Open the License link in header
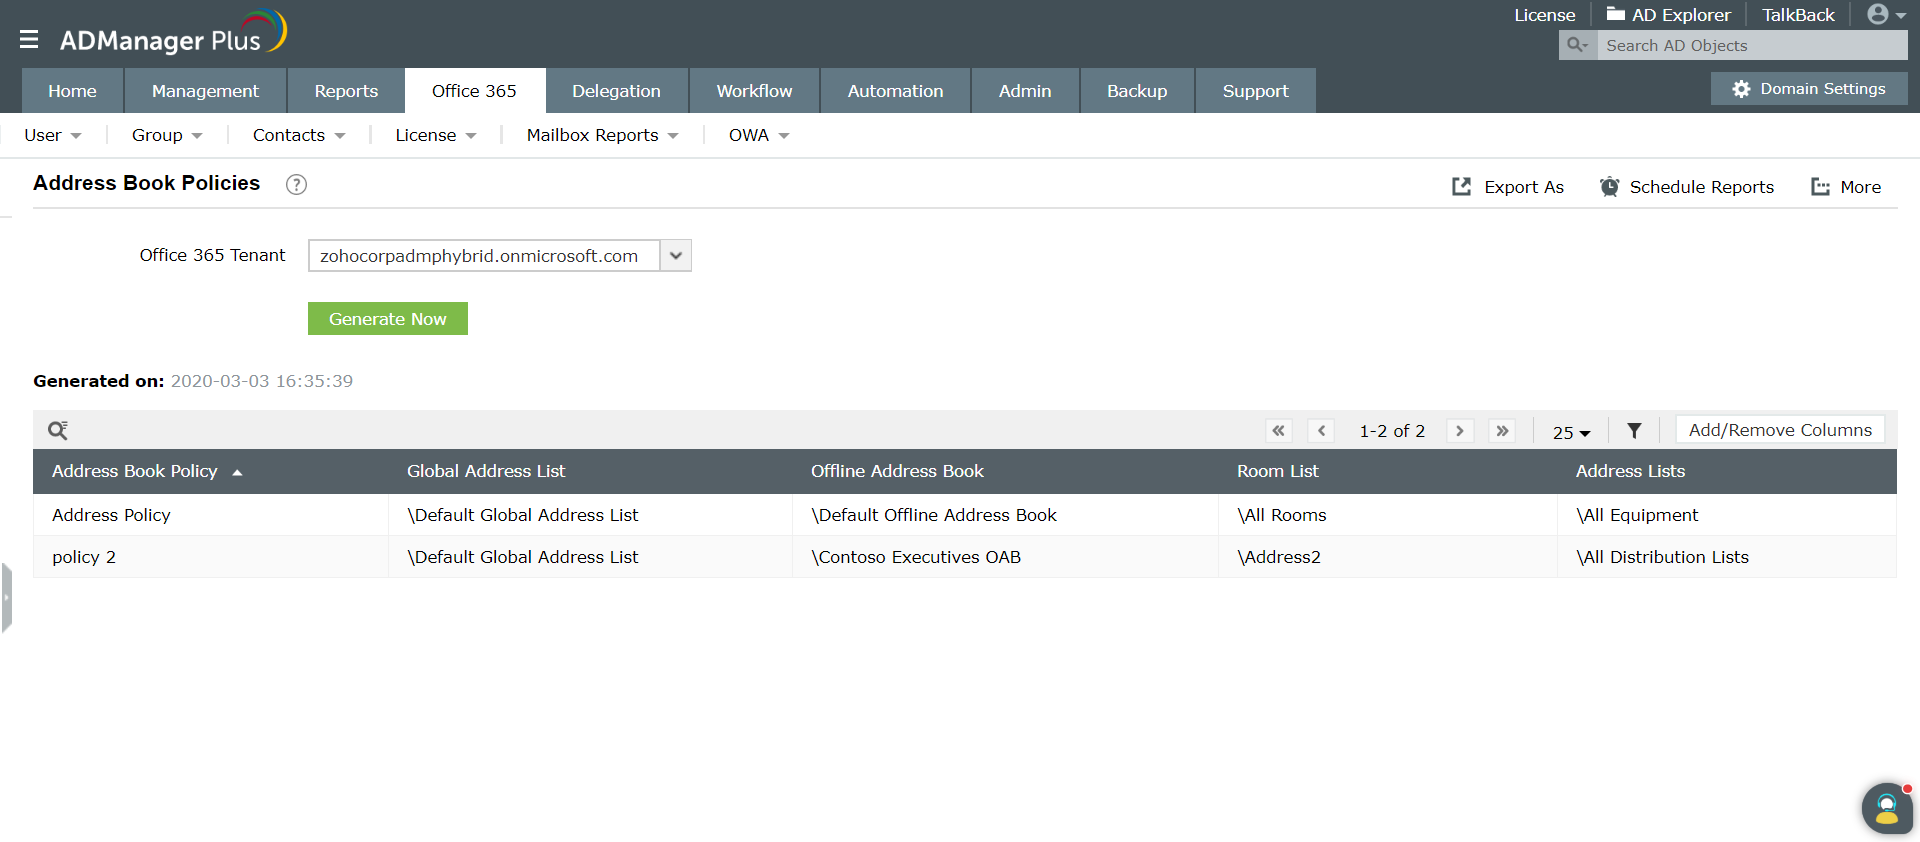The height and width of the screenshot is (842, 1920). point(1544,15)
